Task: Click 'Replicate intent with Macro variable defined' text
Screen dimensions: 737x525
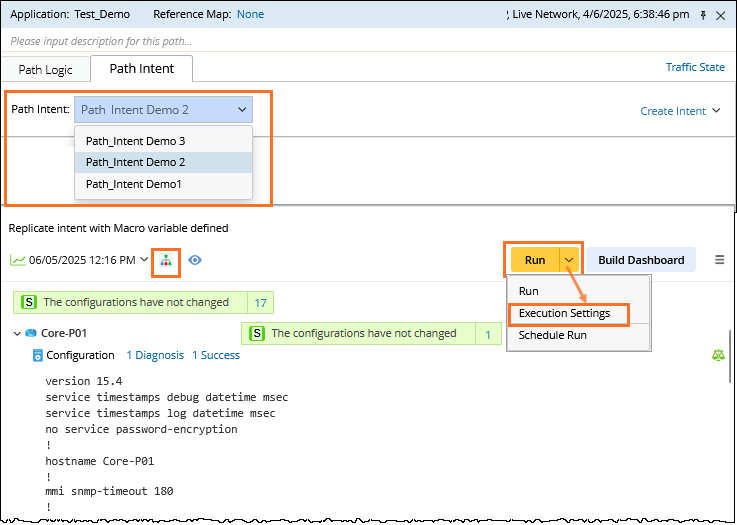Action: [118, 228]
